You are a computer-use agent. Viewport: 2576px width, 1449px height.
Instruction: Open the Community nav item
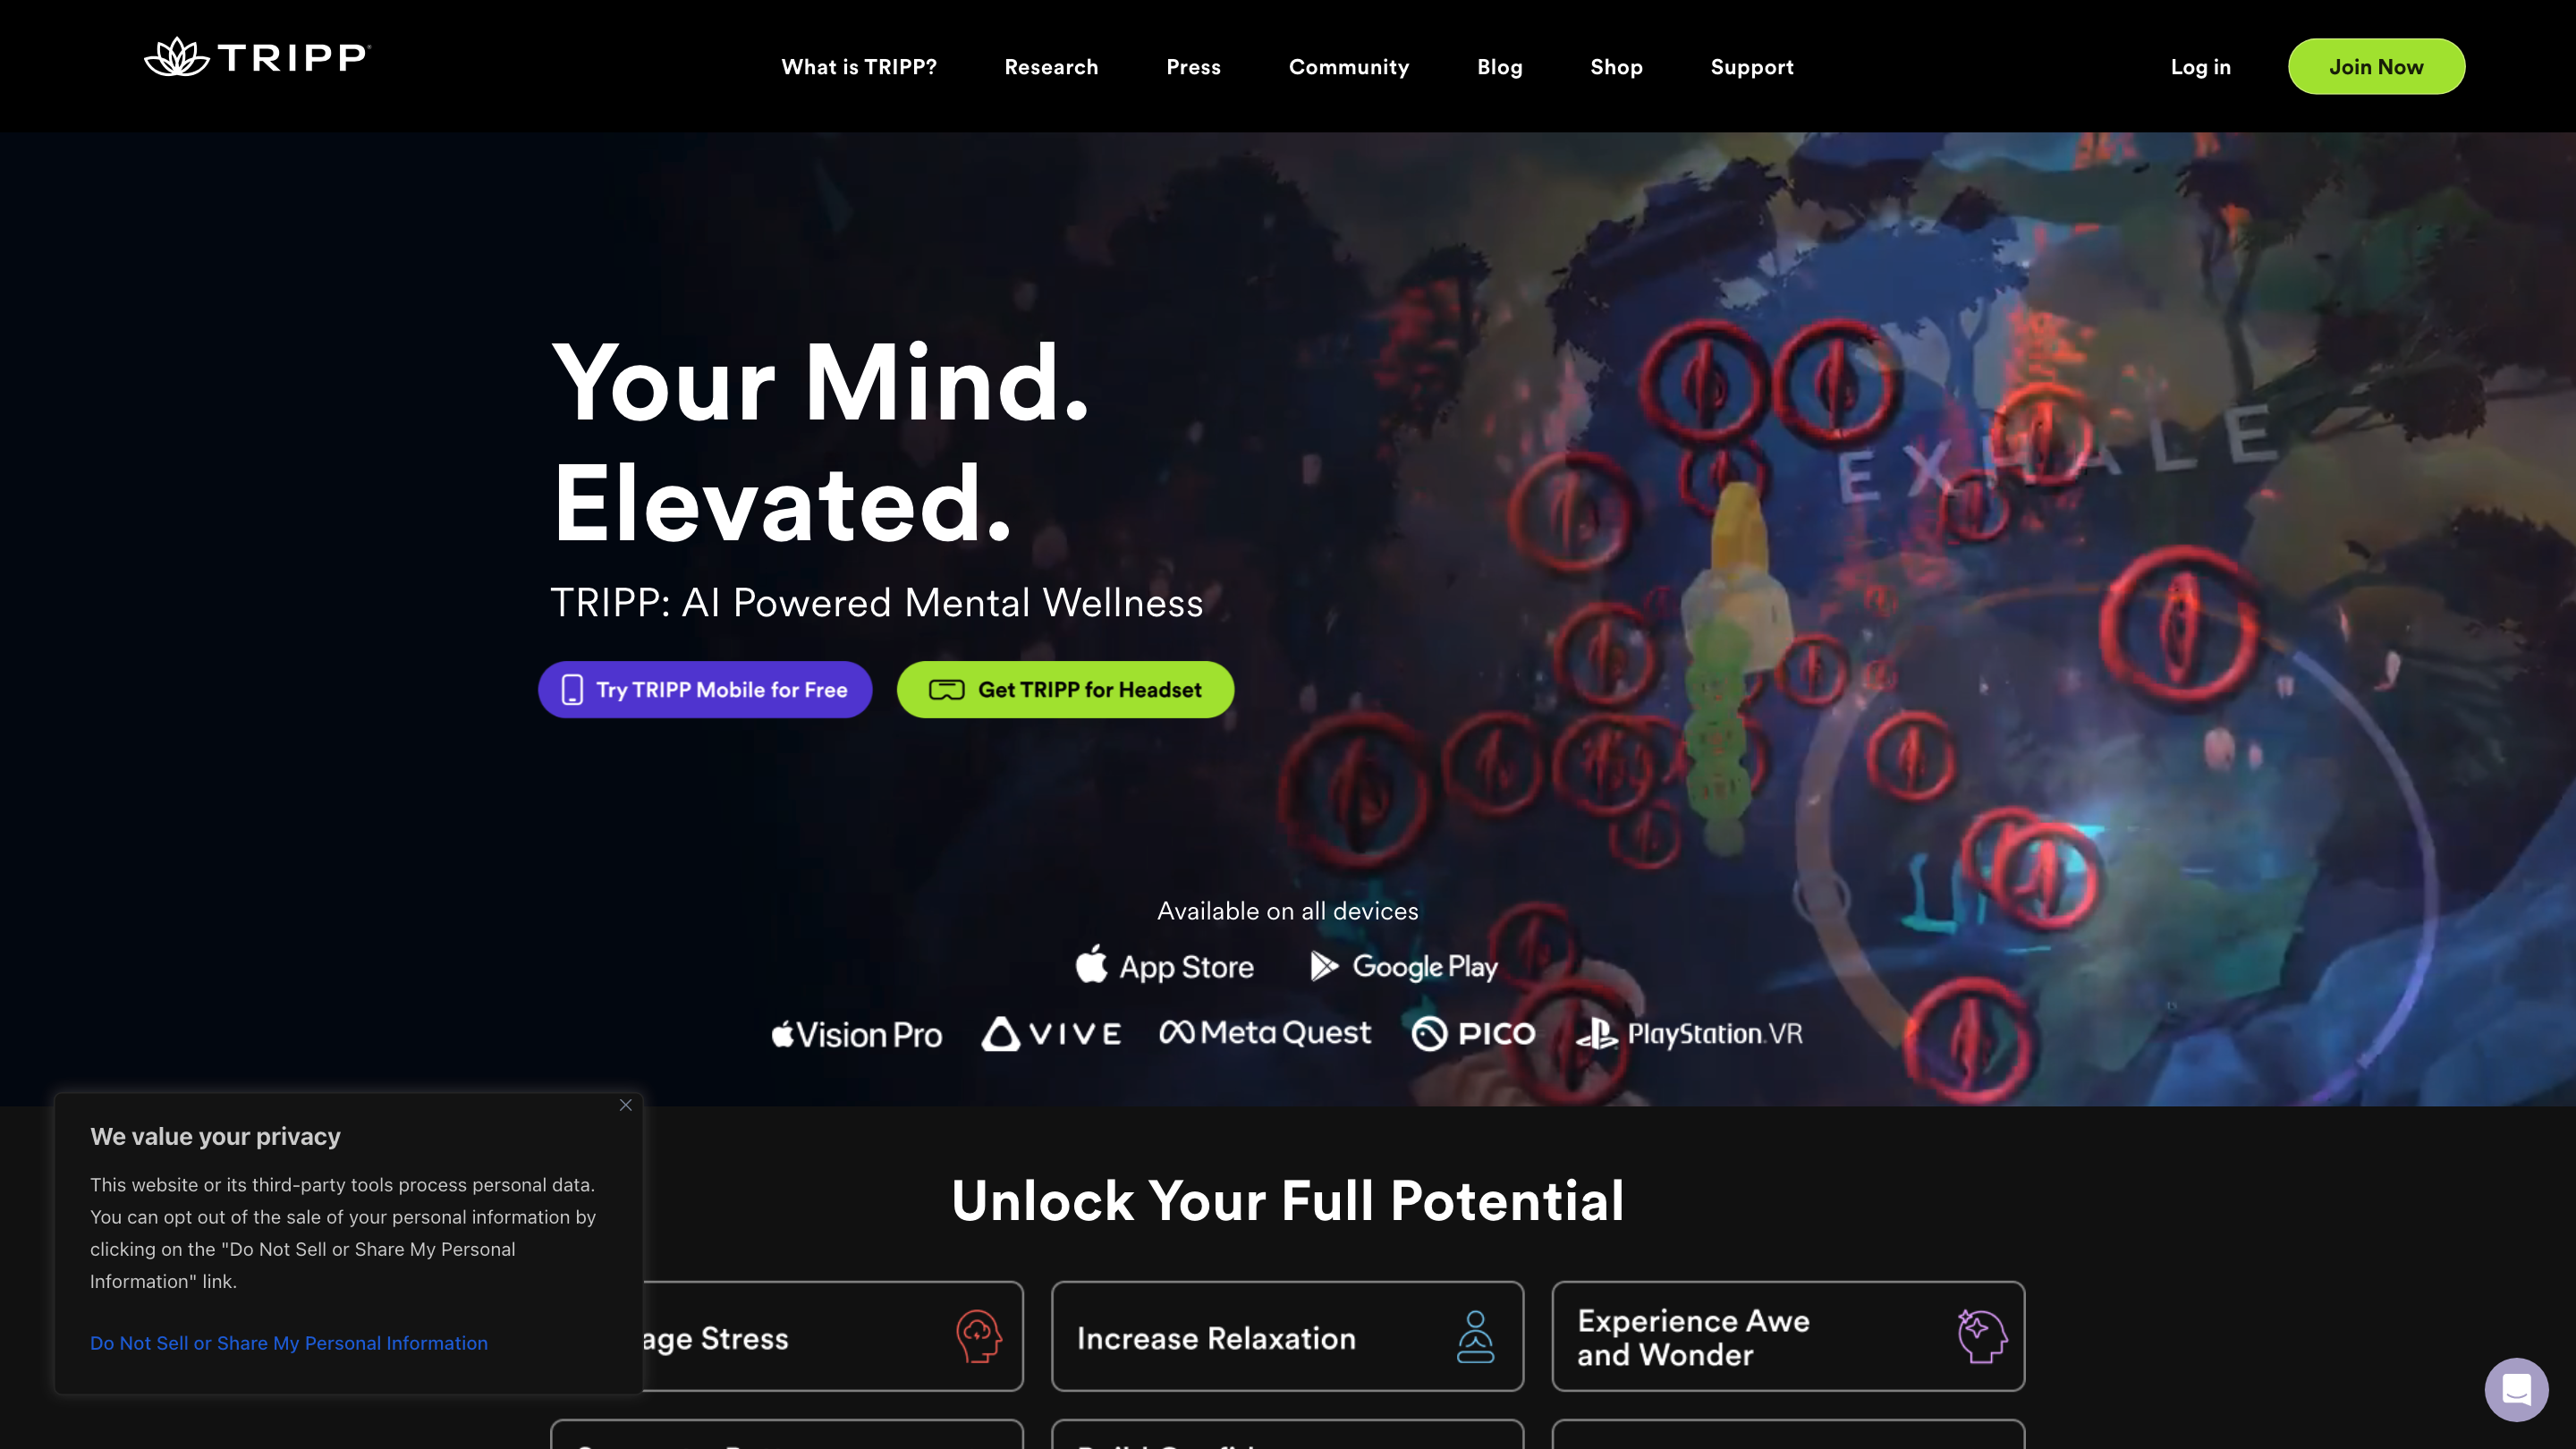pos(1349,67)
